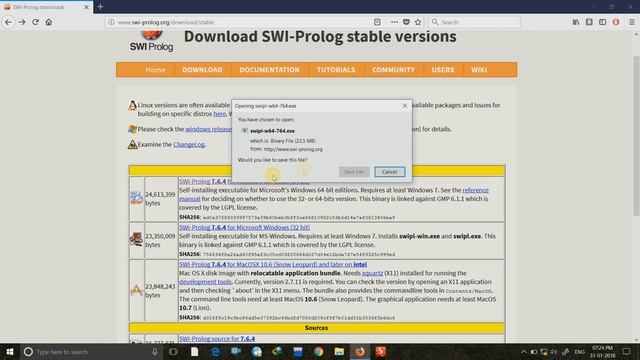Click the SWI Prolog logo
Image resolution: width=640 pixels, height=360 pixels.
[x=151, y=41]
